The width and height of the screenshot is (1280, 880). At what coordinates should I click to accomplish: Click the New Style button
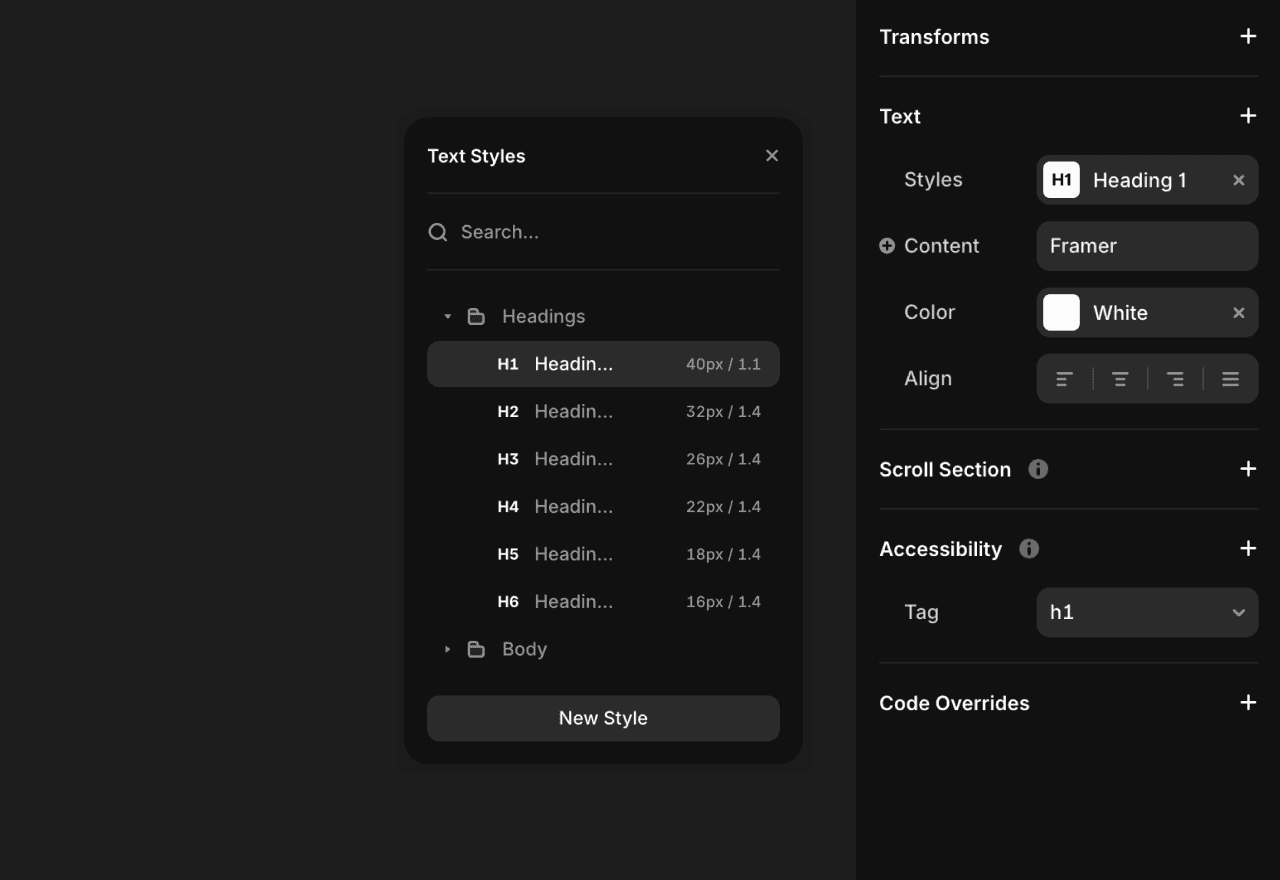coord(603,718)
